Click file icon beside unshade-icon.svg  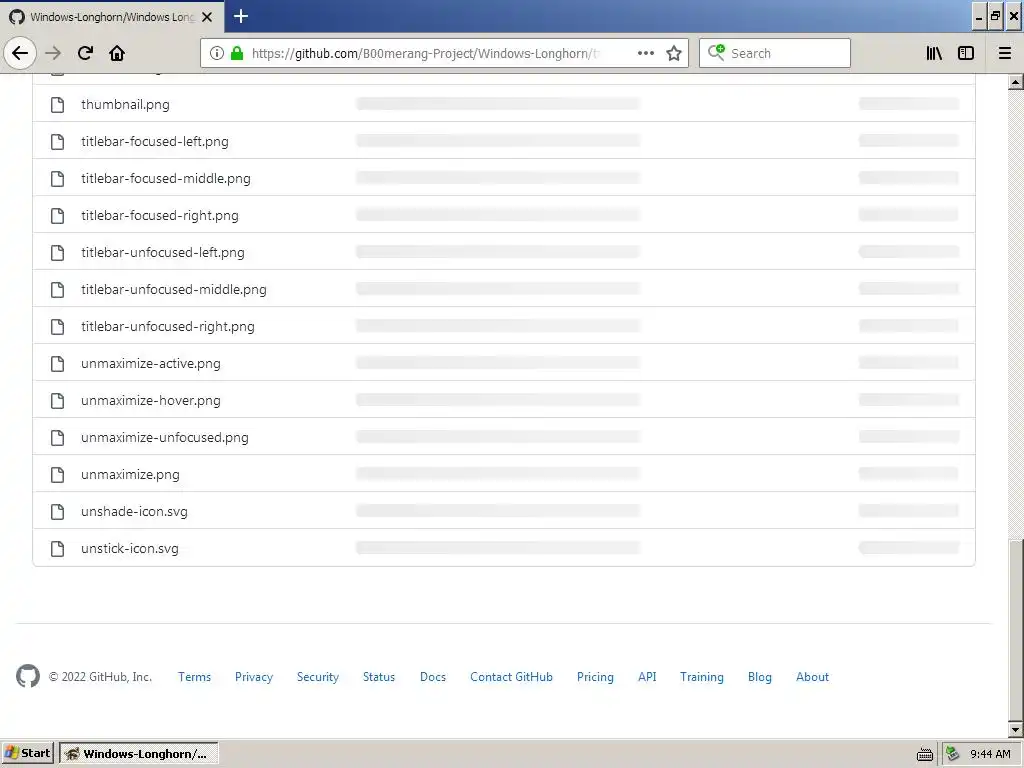pos(57,511)
